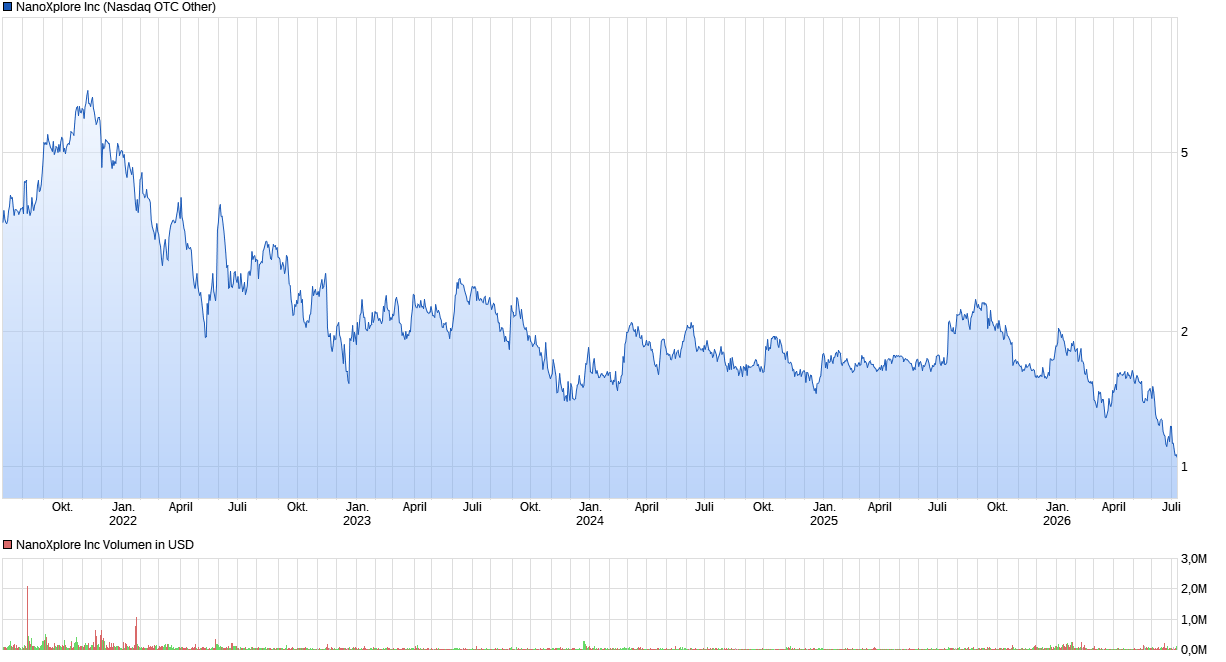Viewport: 1226px width, 662px height.
Task: Click the 'Jan.' label above 2026
Action: (x=1057, y=507)
